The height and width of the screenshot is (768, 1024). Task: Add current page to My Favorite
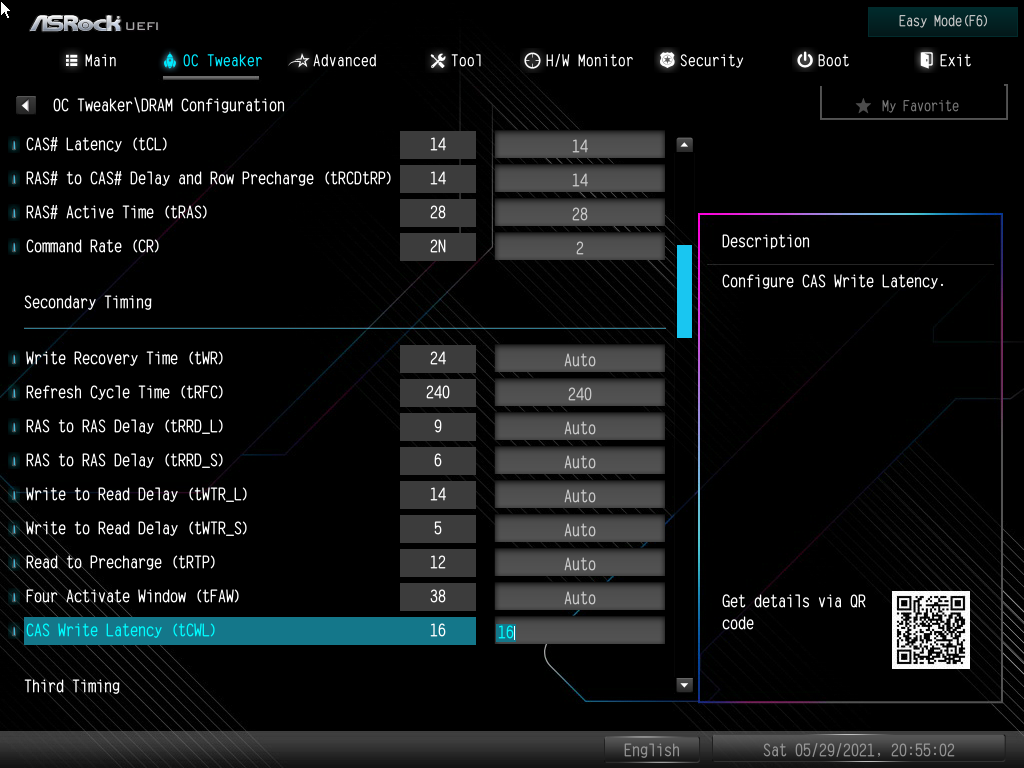pyautogui.click(x=912, y=104)
